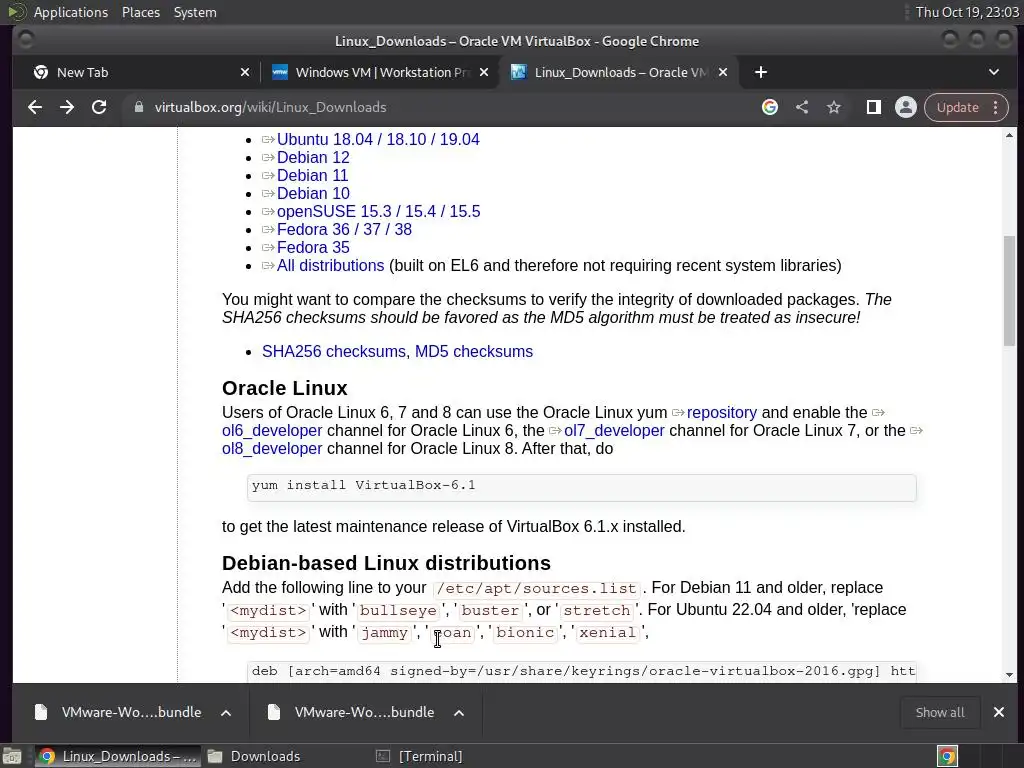Click the clock Thu Oct 19, 23:03
1024x768 pixels.
coord(967,12)
